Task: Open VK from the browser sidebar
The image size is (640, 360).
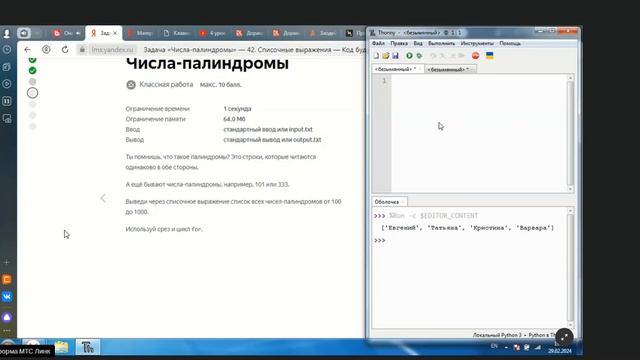Action: (7, 297)
